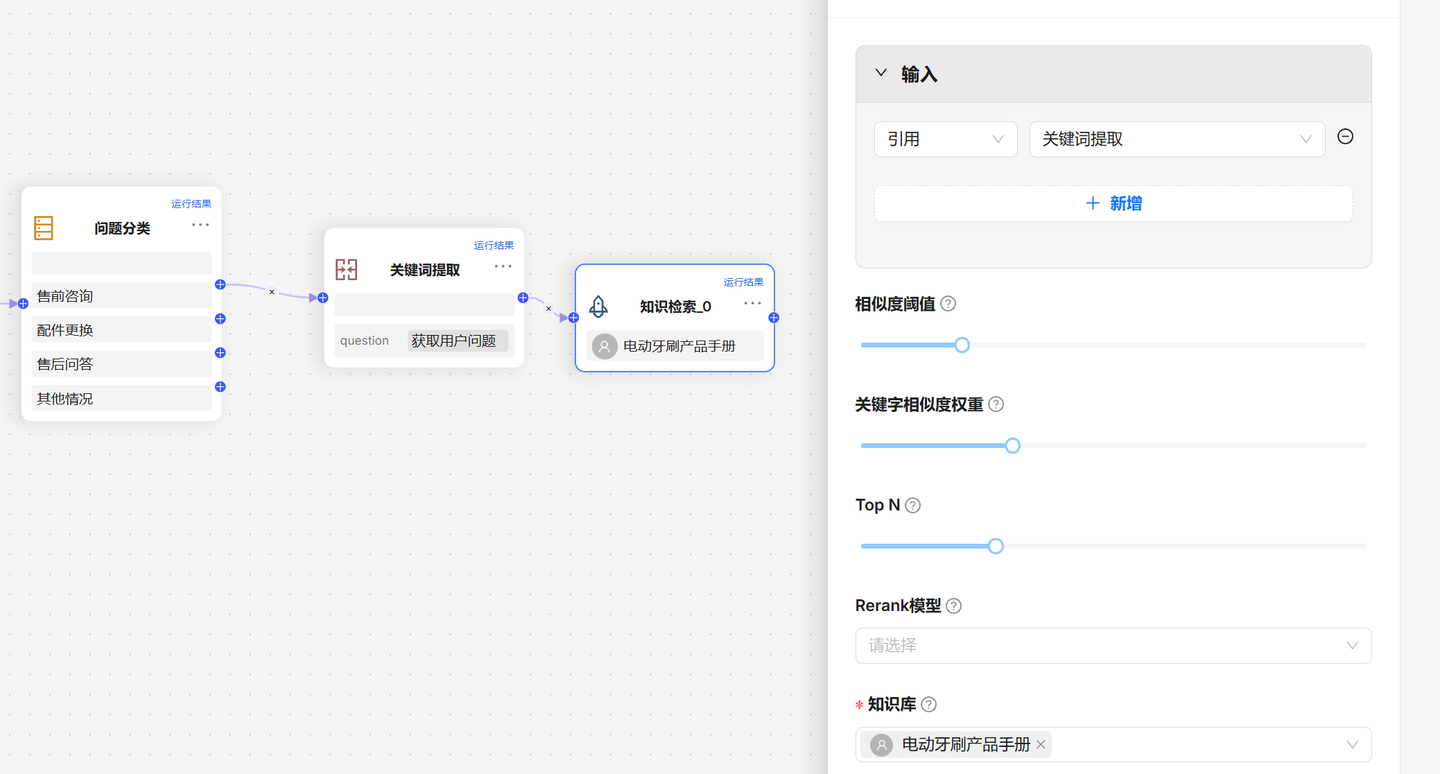Click the 关键词提取 node's extraction icon
This screenshot has height=774, width=1440.
pos(346,269)
